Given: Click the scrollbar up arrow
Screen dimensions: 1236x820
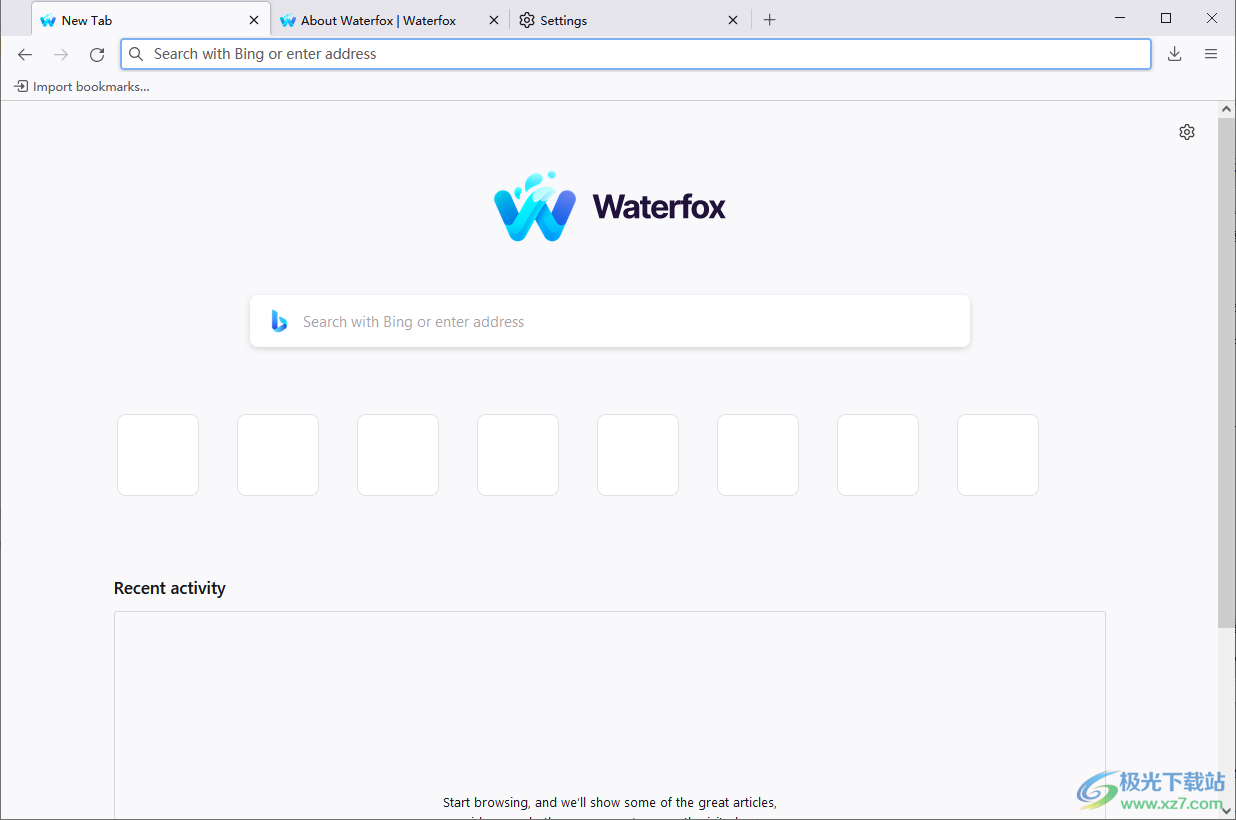Looking at the screenshot, I should [1226, 109].
